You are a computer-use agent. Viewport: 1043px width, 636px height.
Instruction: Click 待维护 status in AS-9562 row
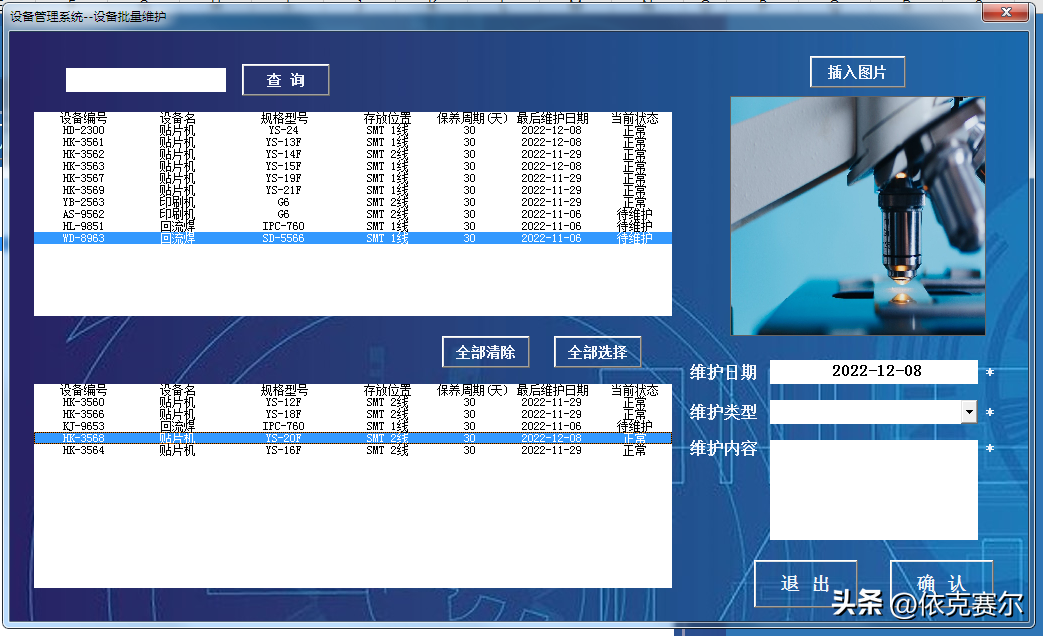point(635,214)
